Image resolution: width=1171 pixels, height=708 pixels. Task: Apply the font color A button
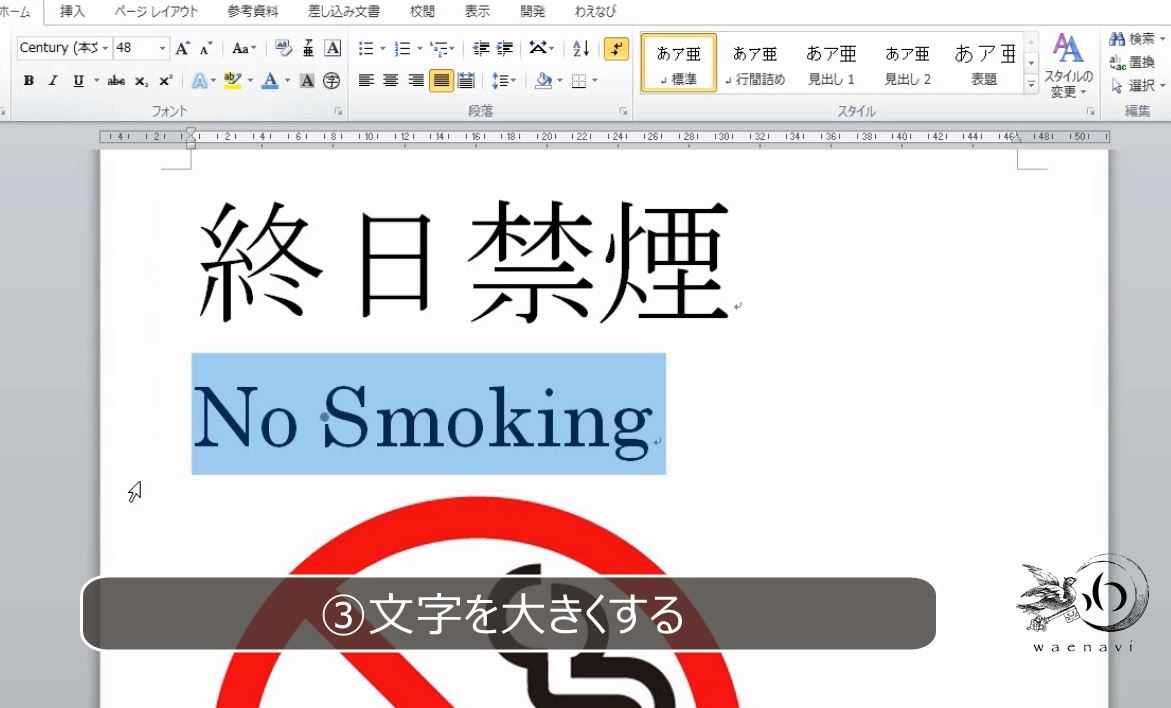point(270,81)
